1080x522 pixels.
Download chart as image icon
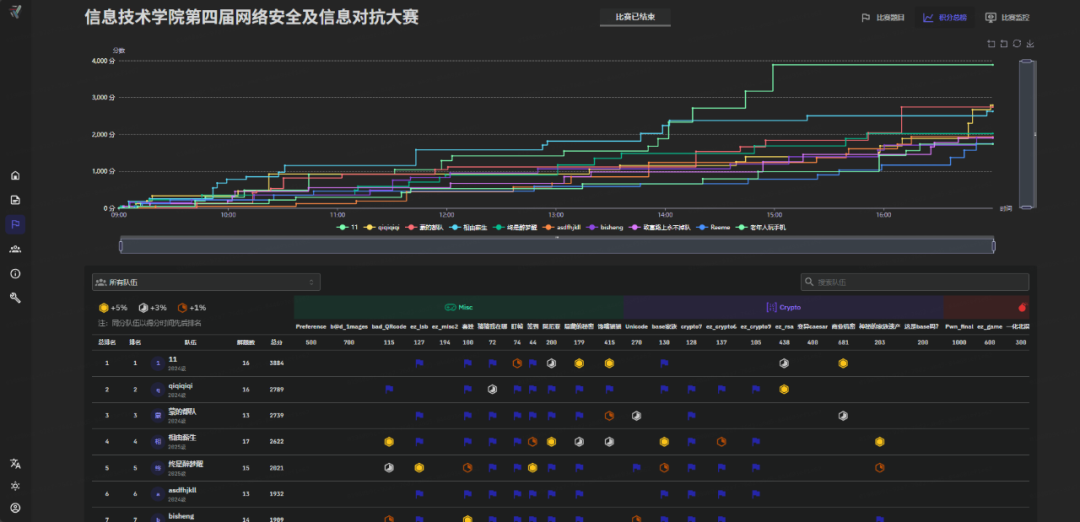(x=1030, y=44)
